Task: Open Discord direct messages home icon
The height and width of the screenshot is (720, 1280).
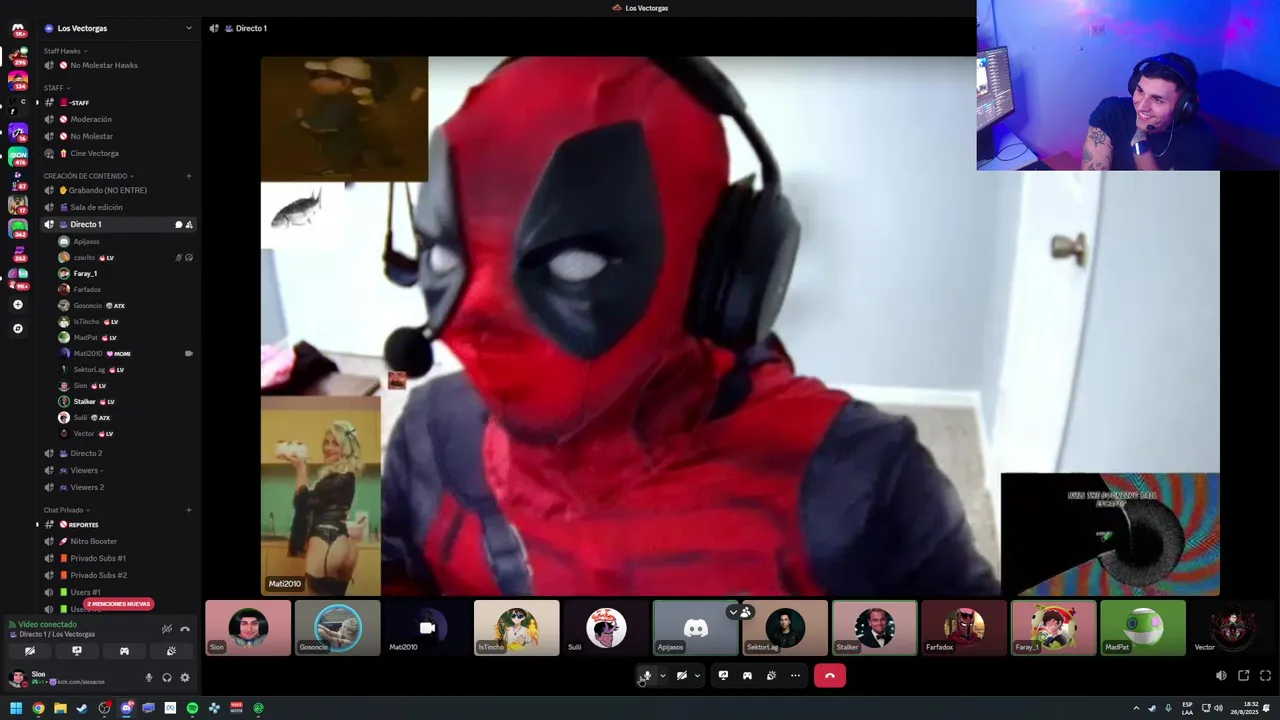Action: (17, 29)
